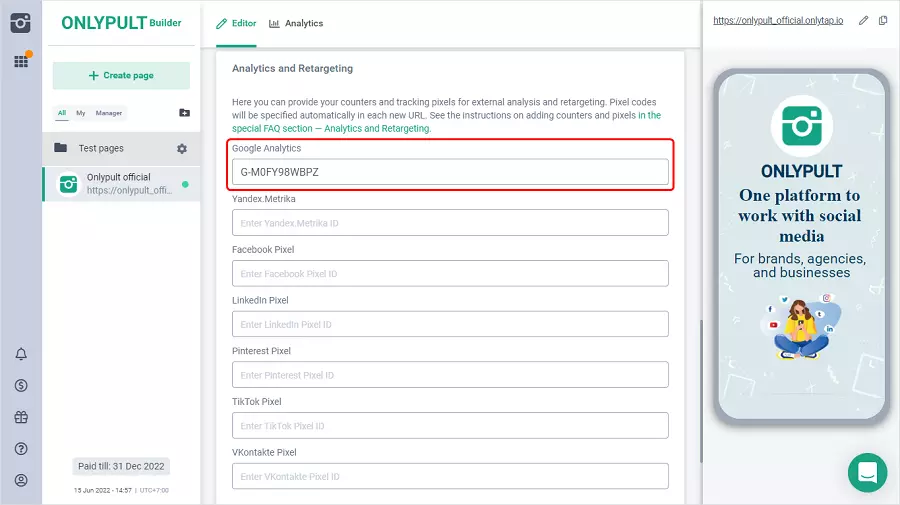Open billing dollar icon in sidebar
The image size is (900, 505).
(x=20, y=385)
